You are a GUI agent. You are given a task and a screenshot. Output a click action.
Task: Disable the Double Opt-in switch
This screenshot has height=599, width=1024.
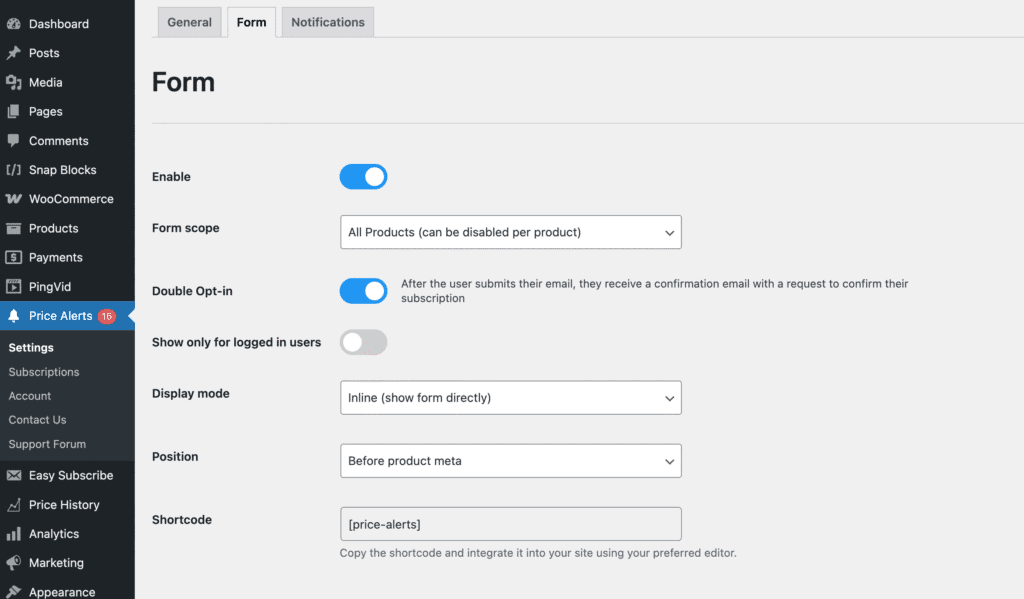click(363, 291)
